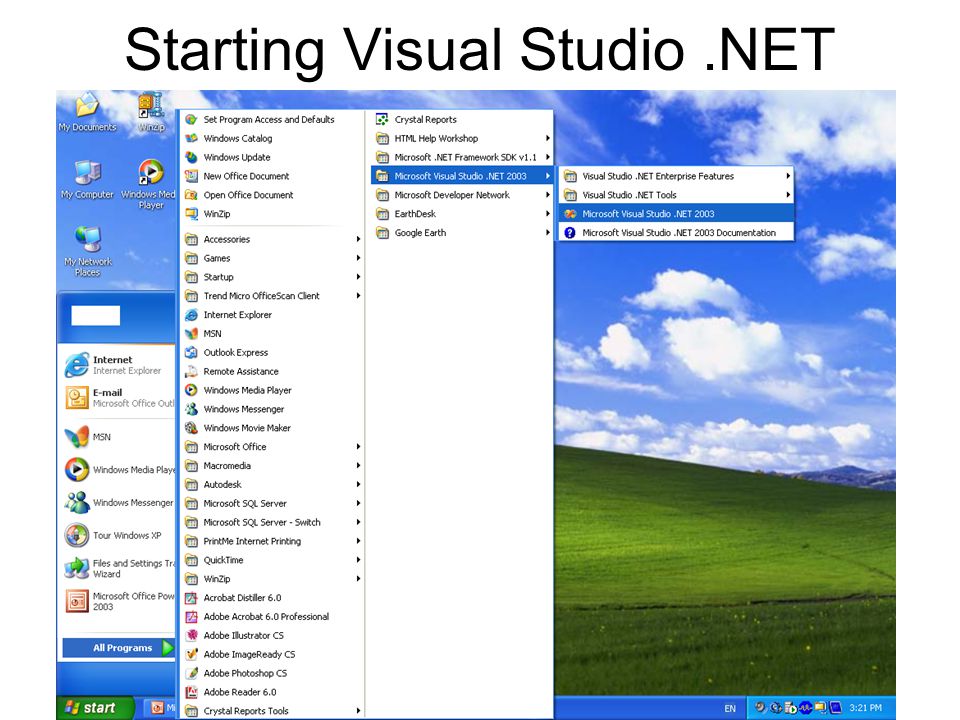960x720 pixels.
Task: Click the MSN butterfly icon in Start menu left pane
Action: click(77, 437)
